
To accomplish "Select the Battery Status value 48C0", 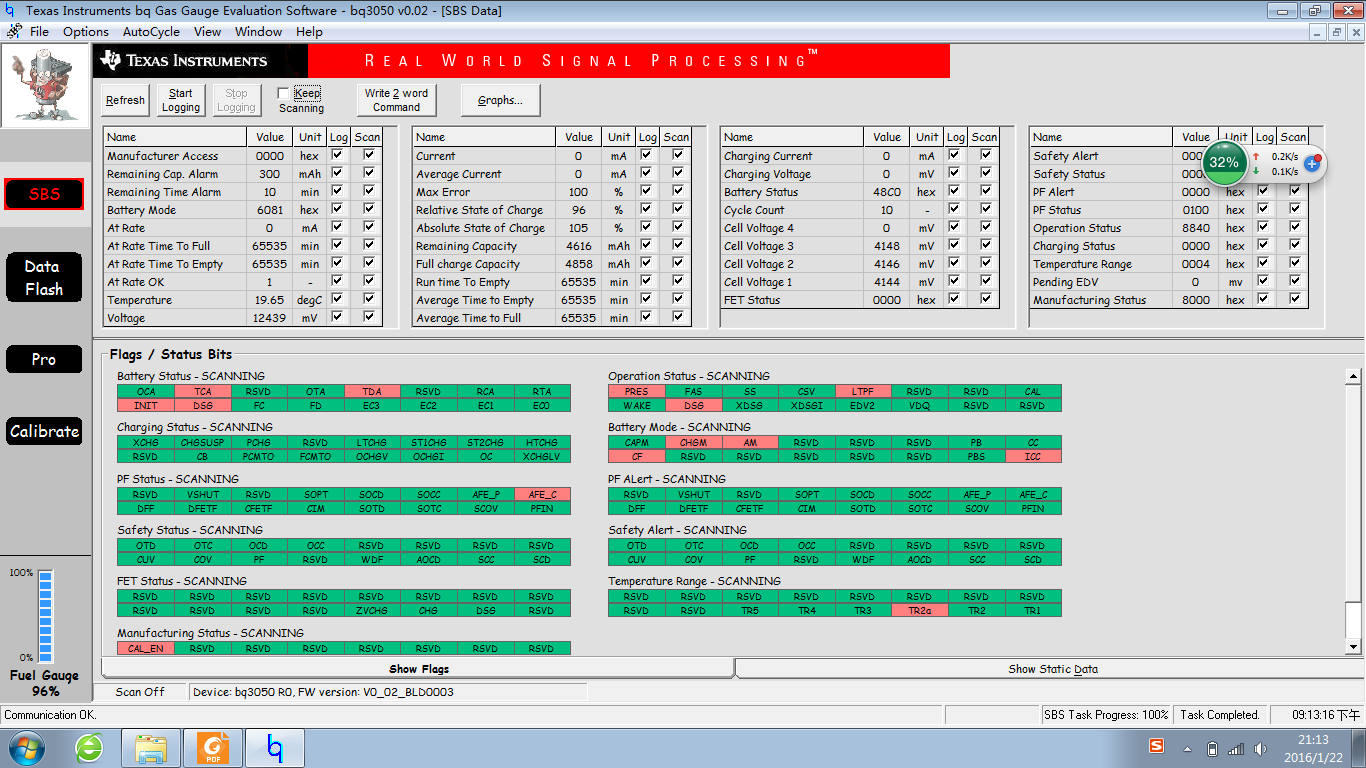I will point(887,192).
